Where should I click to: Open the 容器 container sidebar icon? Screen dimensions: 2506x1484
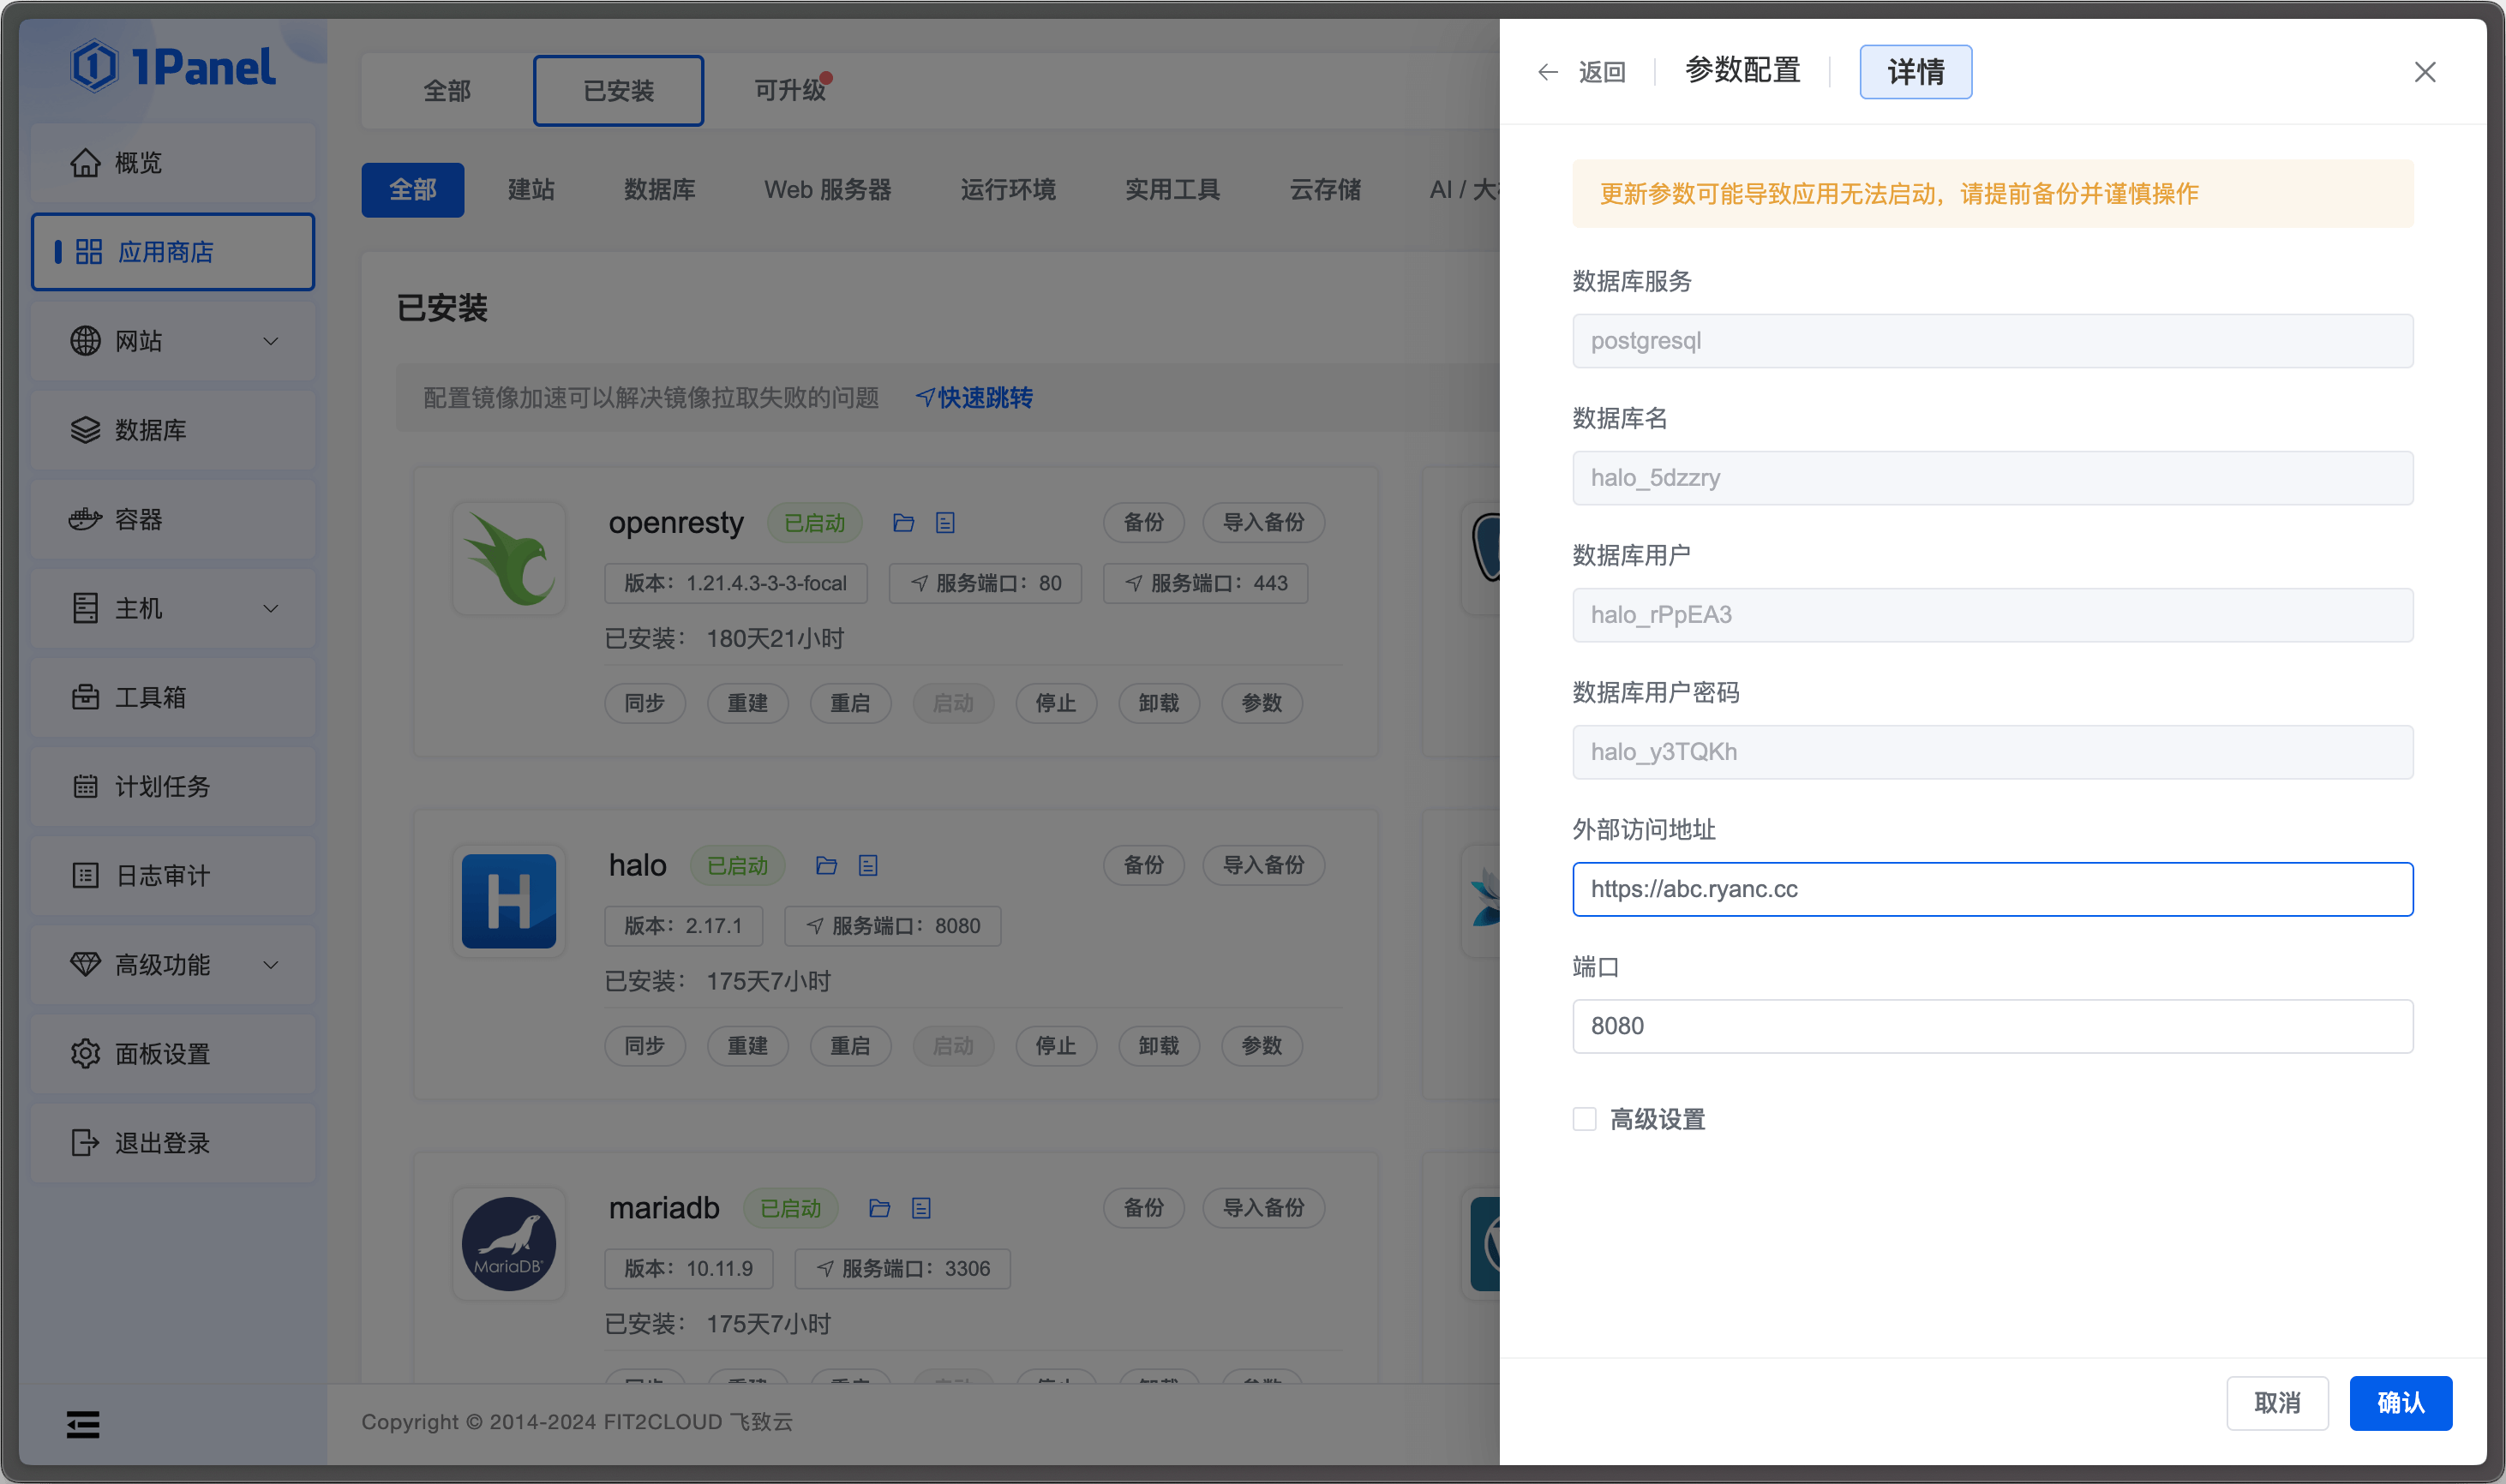(85, 519)
